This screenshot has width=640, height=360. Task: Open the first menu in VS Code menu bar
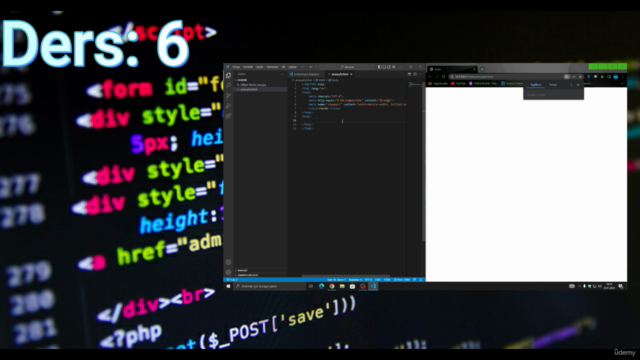pos(236,67)
